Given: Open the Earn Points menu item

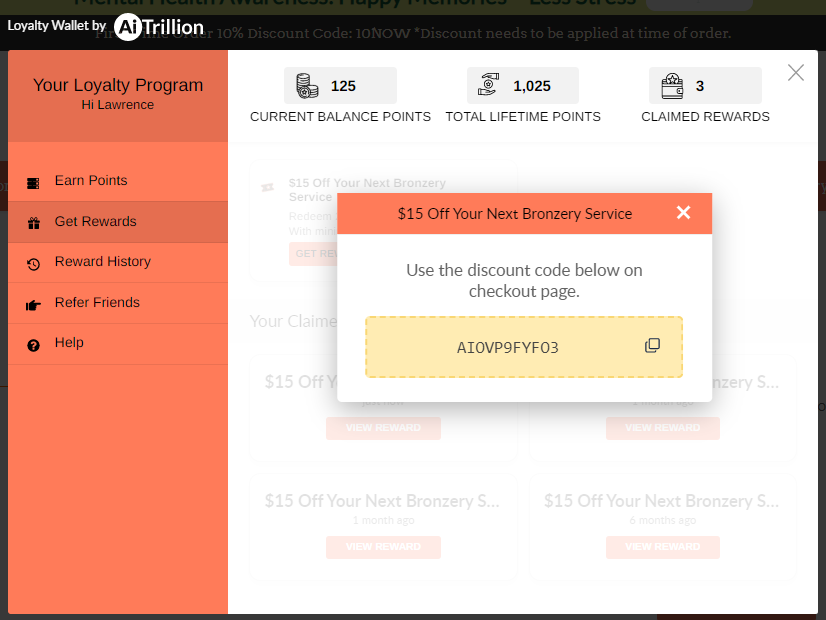Looking at the screenshot, I should pyautogui.click(x=118, y=181).
